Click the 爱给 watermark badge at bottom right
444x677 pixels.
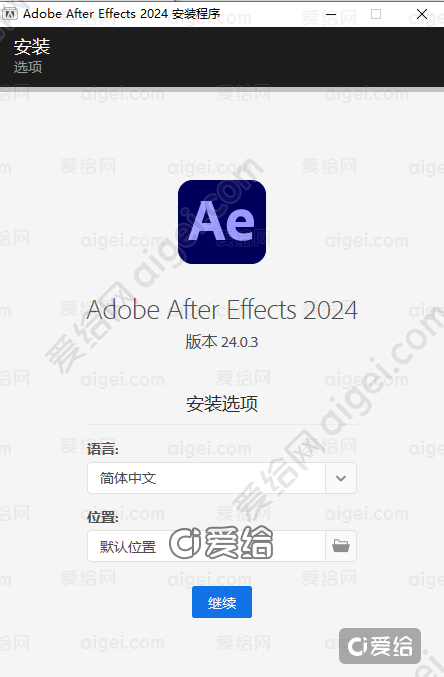(380, 645)
